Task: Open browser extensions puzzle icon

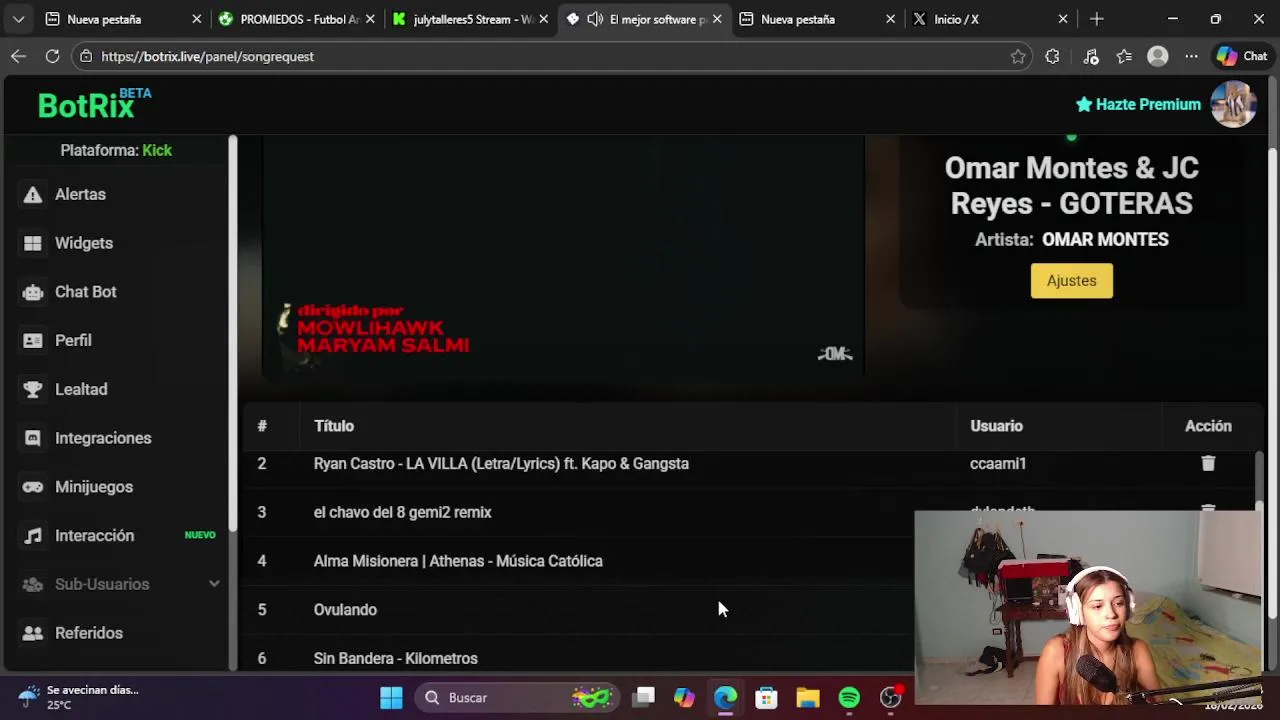Action: [x=1052, y=57]
